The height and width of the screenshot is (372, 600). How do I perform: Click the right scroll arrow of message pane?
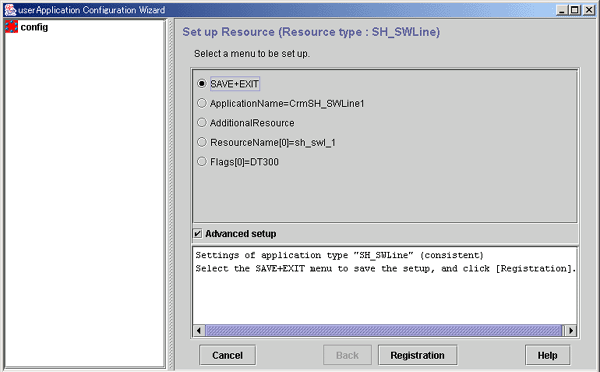point(571,330)
